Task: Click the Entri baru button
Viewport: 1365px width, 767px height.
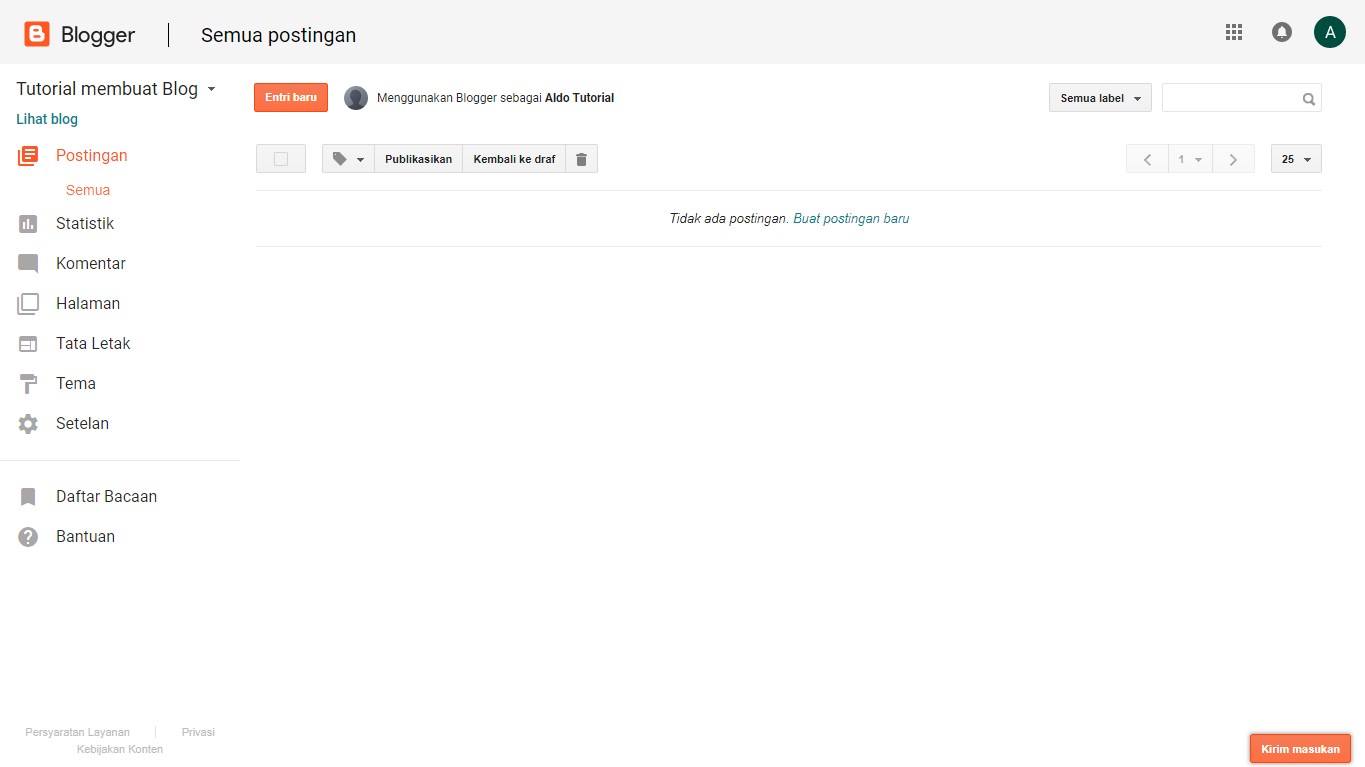Action: click(x=290, y=98)
